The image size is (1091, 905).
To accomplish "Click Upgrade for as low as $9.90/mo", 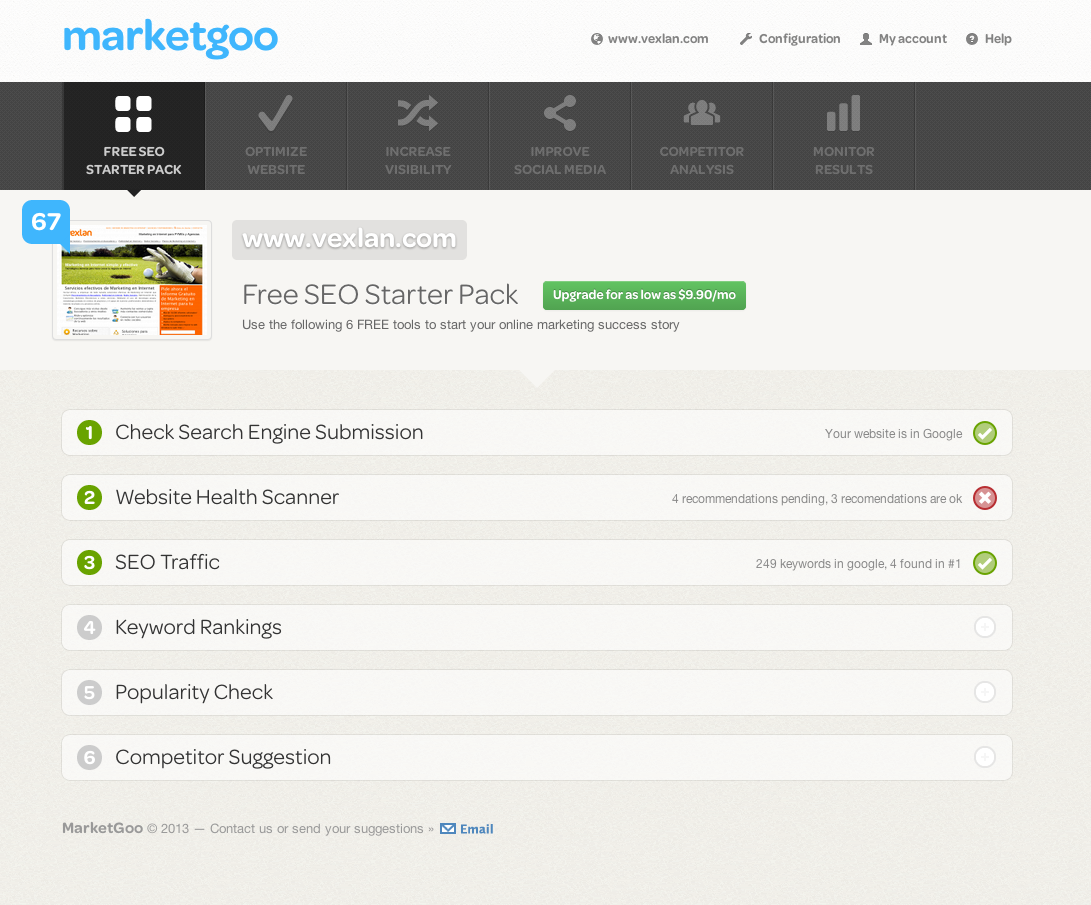I will tap(644, 295).
